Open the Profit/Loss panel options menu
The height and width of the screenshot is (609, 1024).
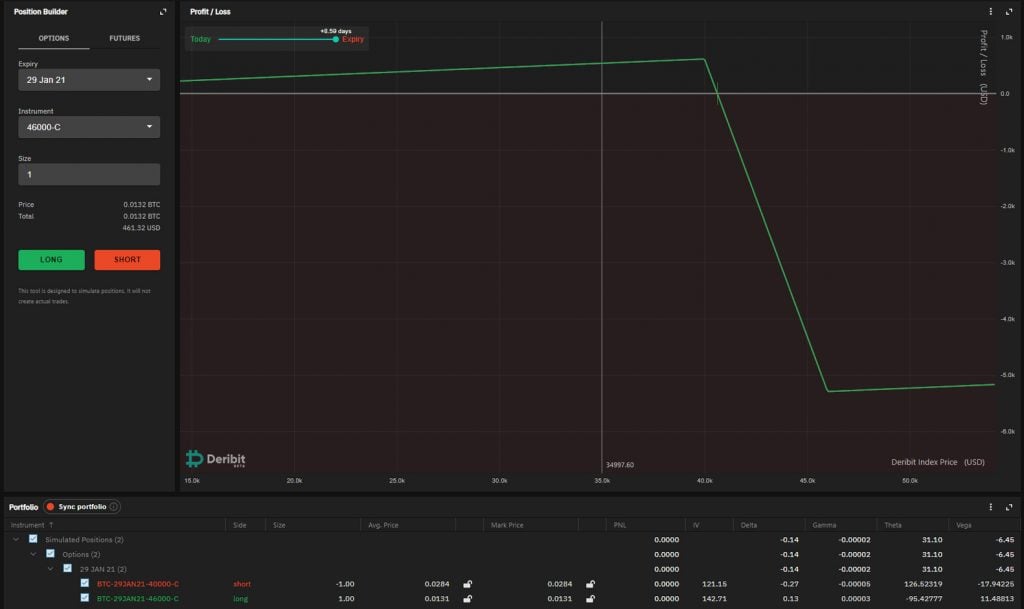coord(989,11)
